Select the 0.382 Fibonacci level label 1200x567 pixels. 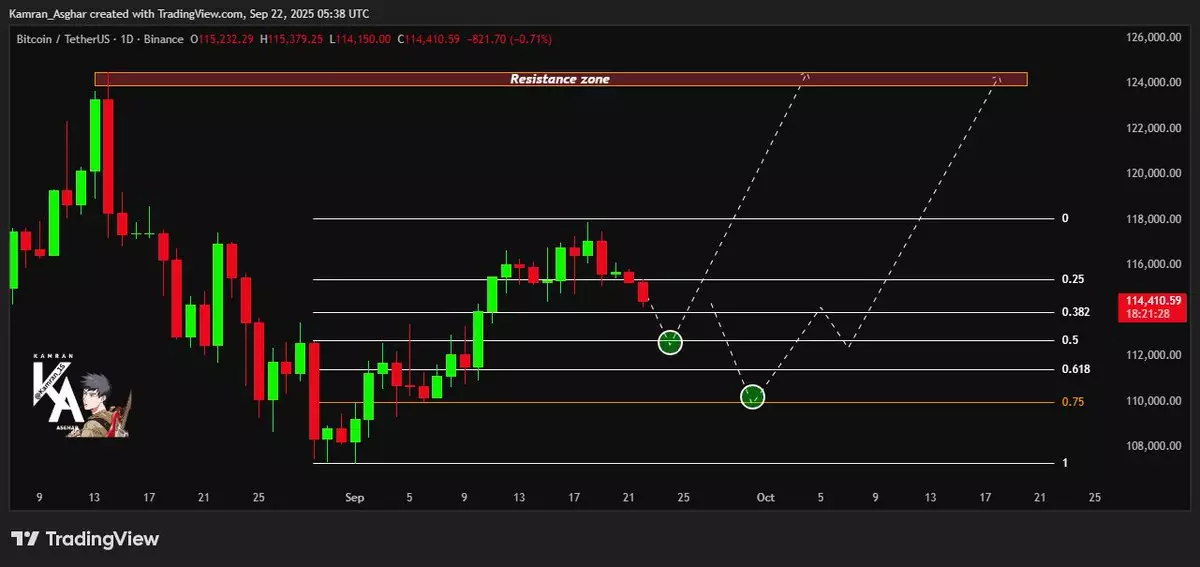pyautogui.click(x=1076, y=312)
